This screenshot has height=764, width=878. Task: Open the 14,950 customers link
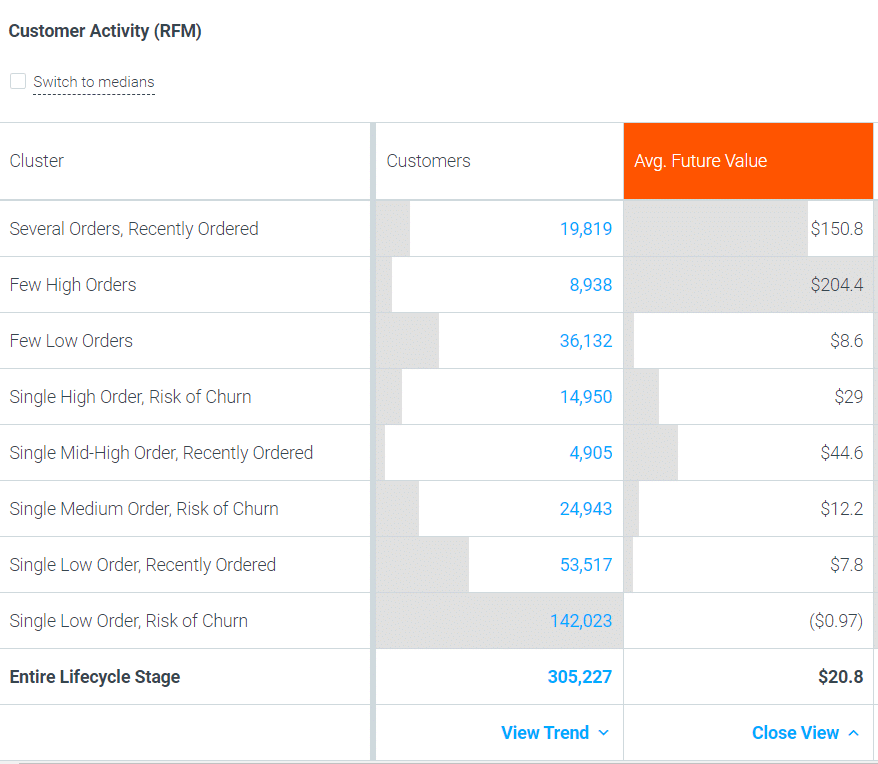pos(586,397)
